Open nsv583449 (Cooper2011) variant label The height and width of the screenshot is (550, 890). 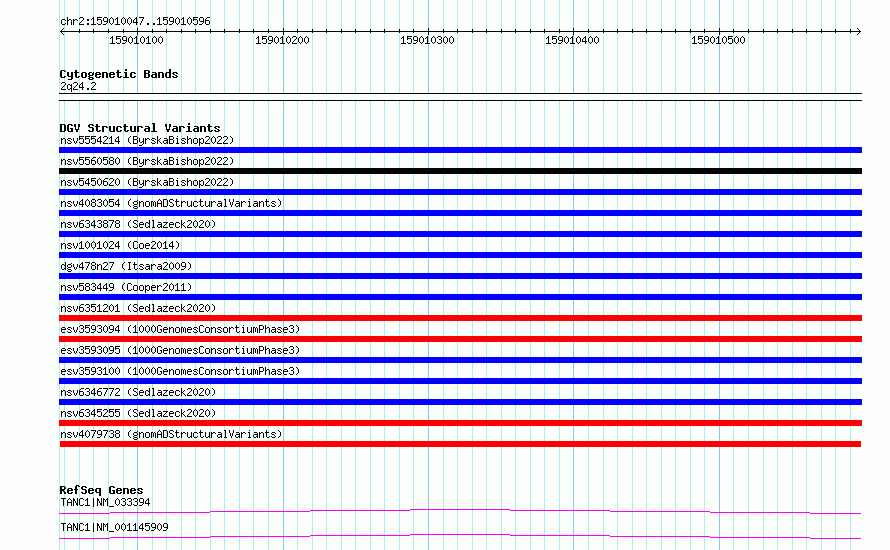click(126, 287)
